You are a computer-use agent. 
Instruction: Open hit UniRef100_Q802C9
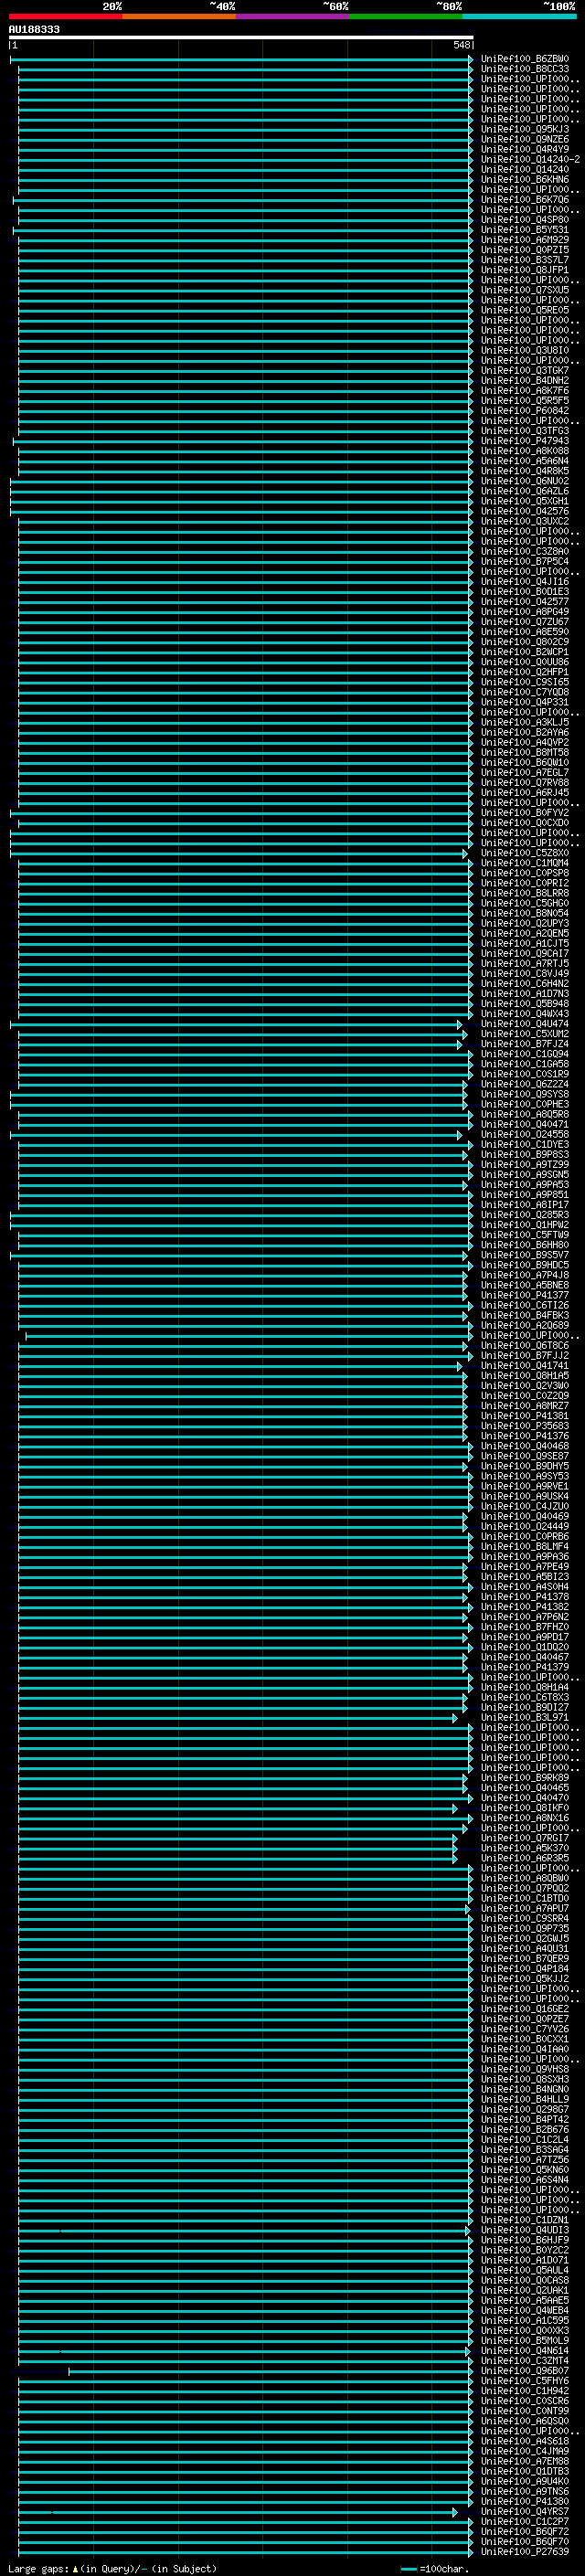coord(524,642)
